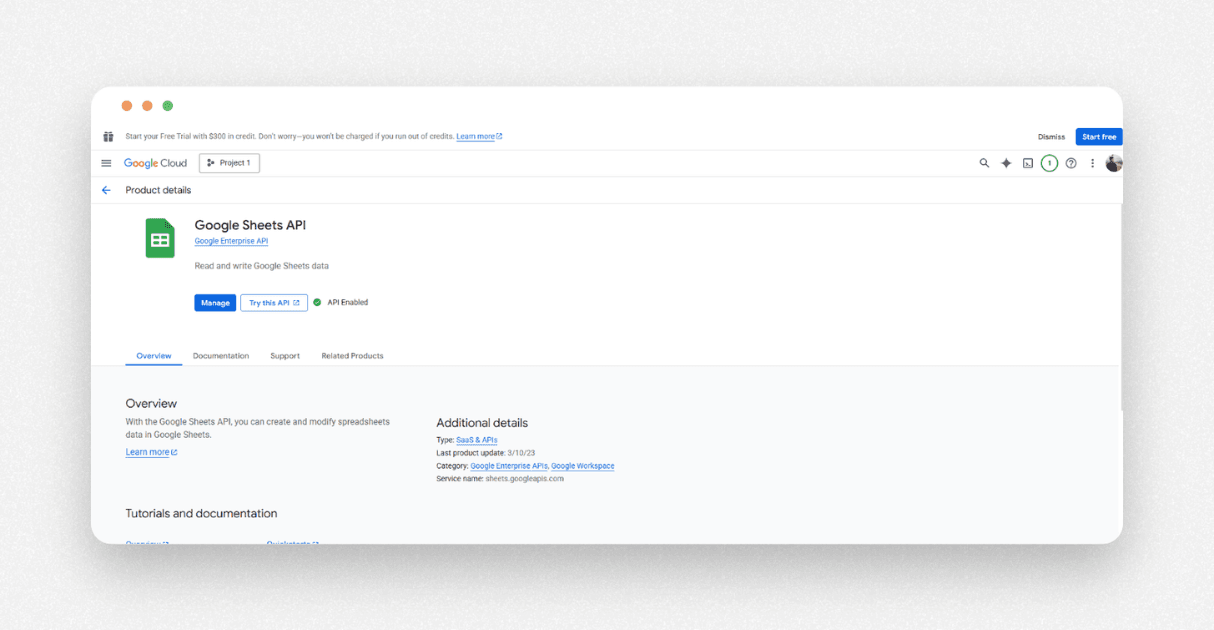Go back using the Product details arrow
The image size is (1214, 630).
[106, 190]
